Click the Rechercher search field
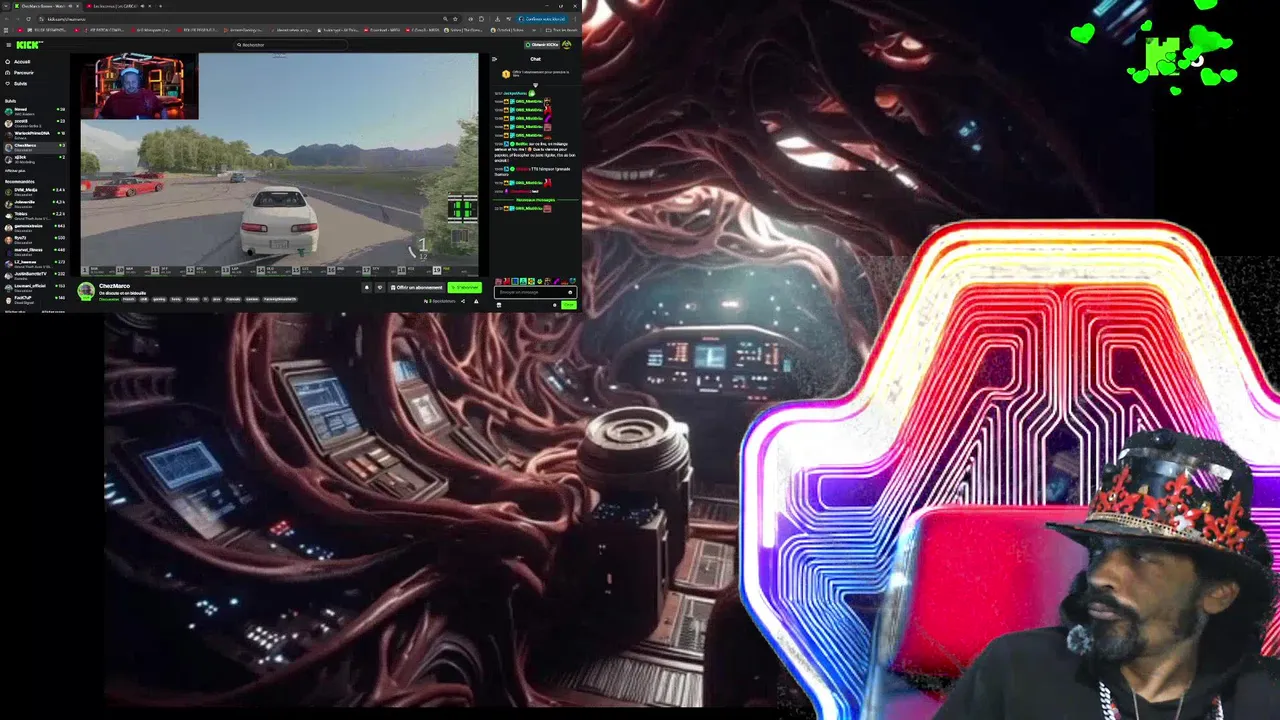The image size is (1280, 720). pos(292,45)
